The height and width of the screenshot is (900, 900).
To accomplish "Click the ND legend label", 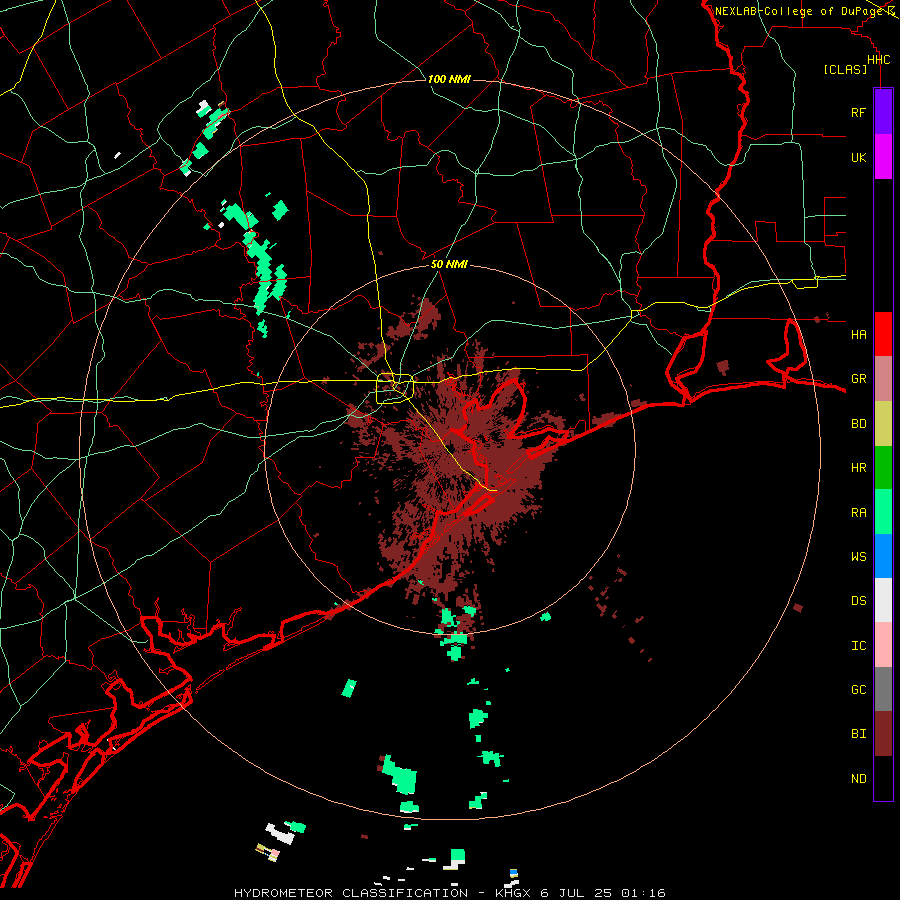I will click(x=858, y=779).
